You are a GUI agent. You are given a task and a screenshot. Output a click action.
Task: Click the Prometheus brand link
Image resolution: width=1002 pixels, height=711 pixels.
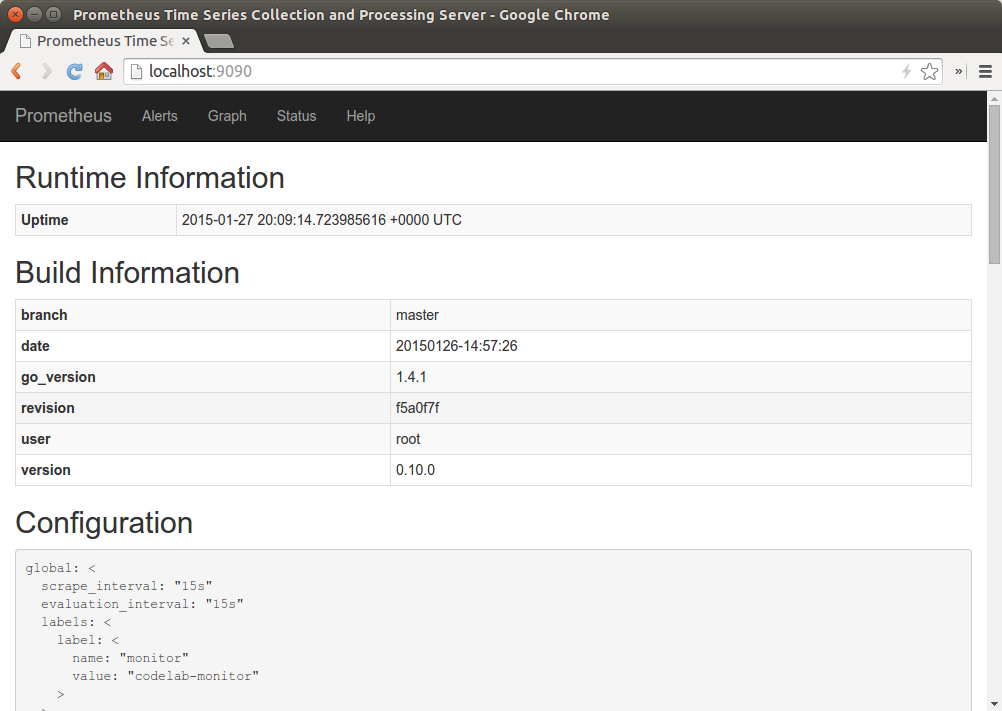tap(63, 116)
